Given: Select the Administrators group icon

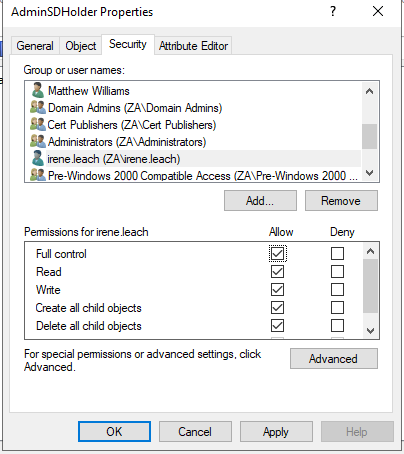Looking at the screenshot, I should (38, 141).
